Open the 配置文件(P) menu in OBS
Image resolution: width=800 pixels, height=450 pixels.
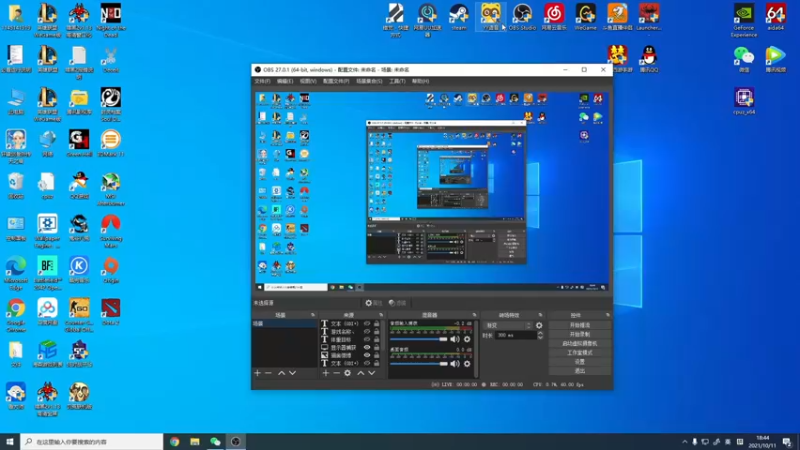[336, 81]
